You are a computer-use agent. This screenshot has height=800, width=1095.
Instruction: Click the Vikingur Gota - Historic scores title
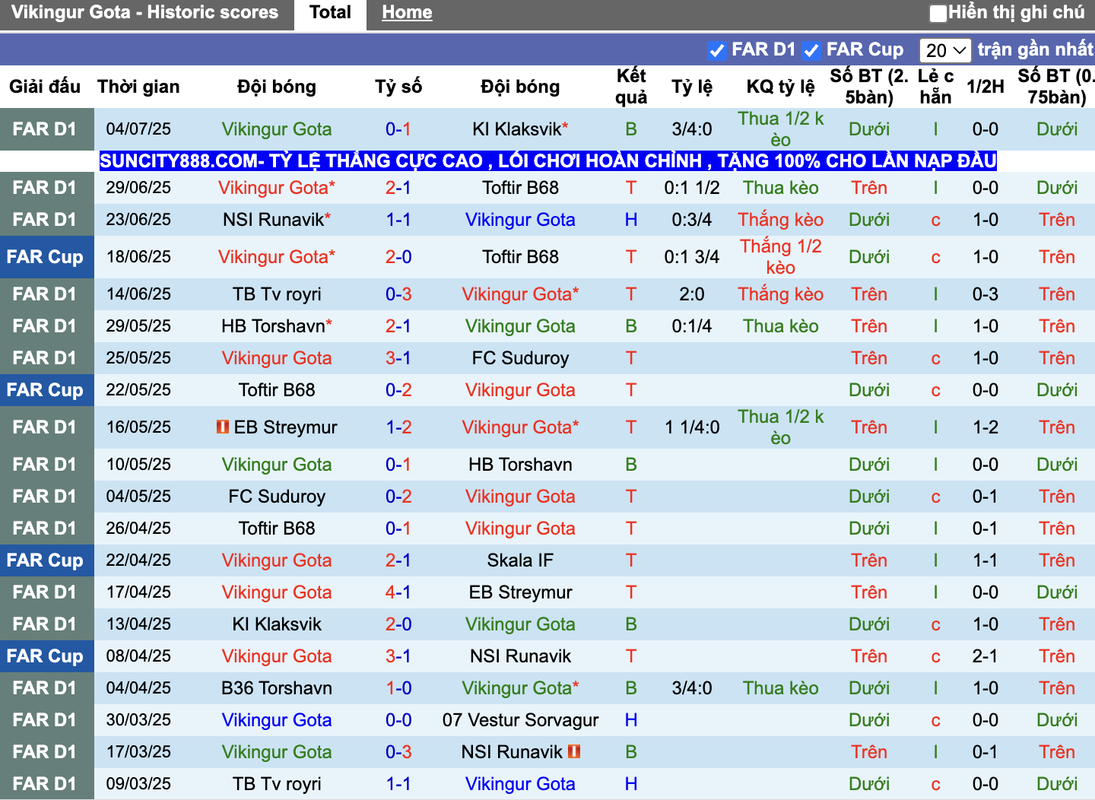[145, 13]
